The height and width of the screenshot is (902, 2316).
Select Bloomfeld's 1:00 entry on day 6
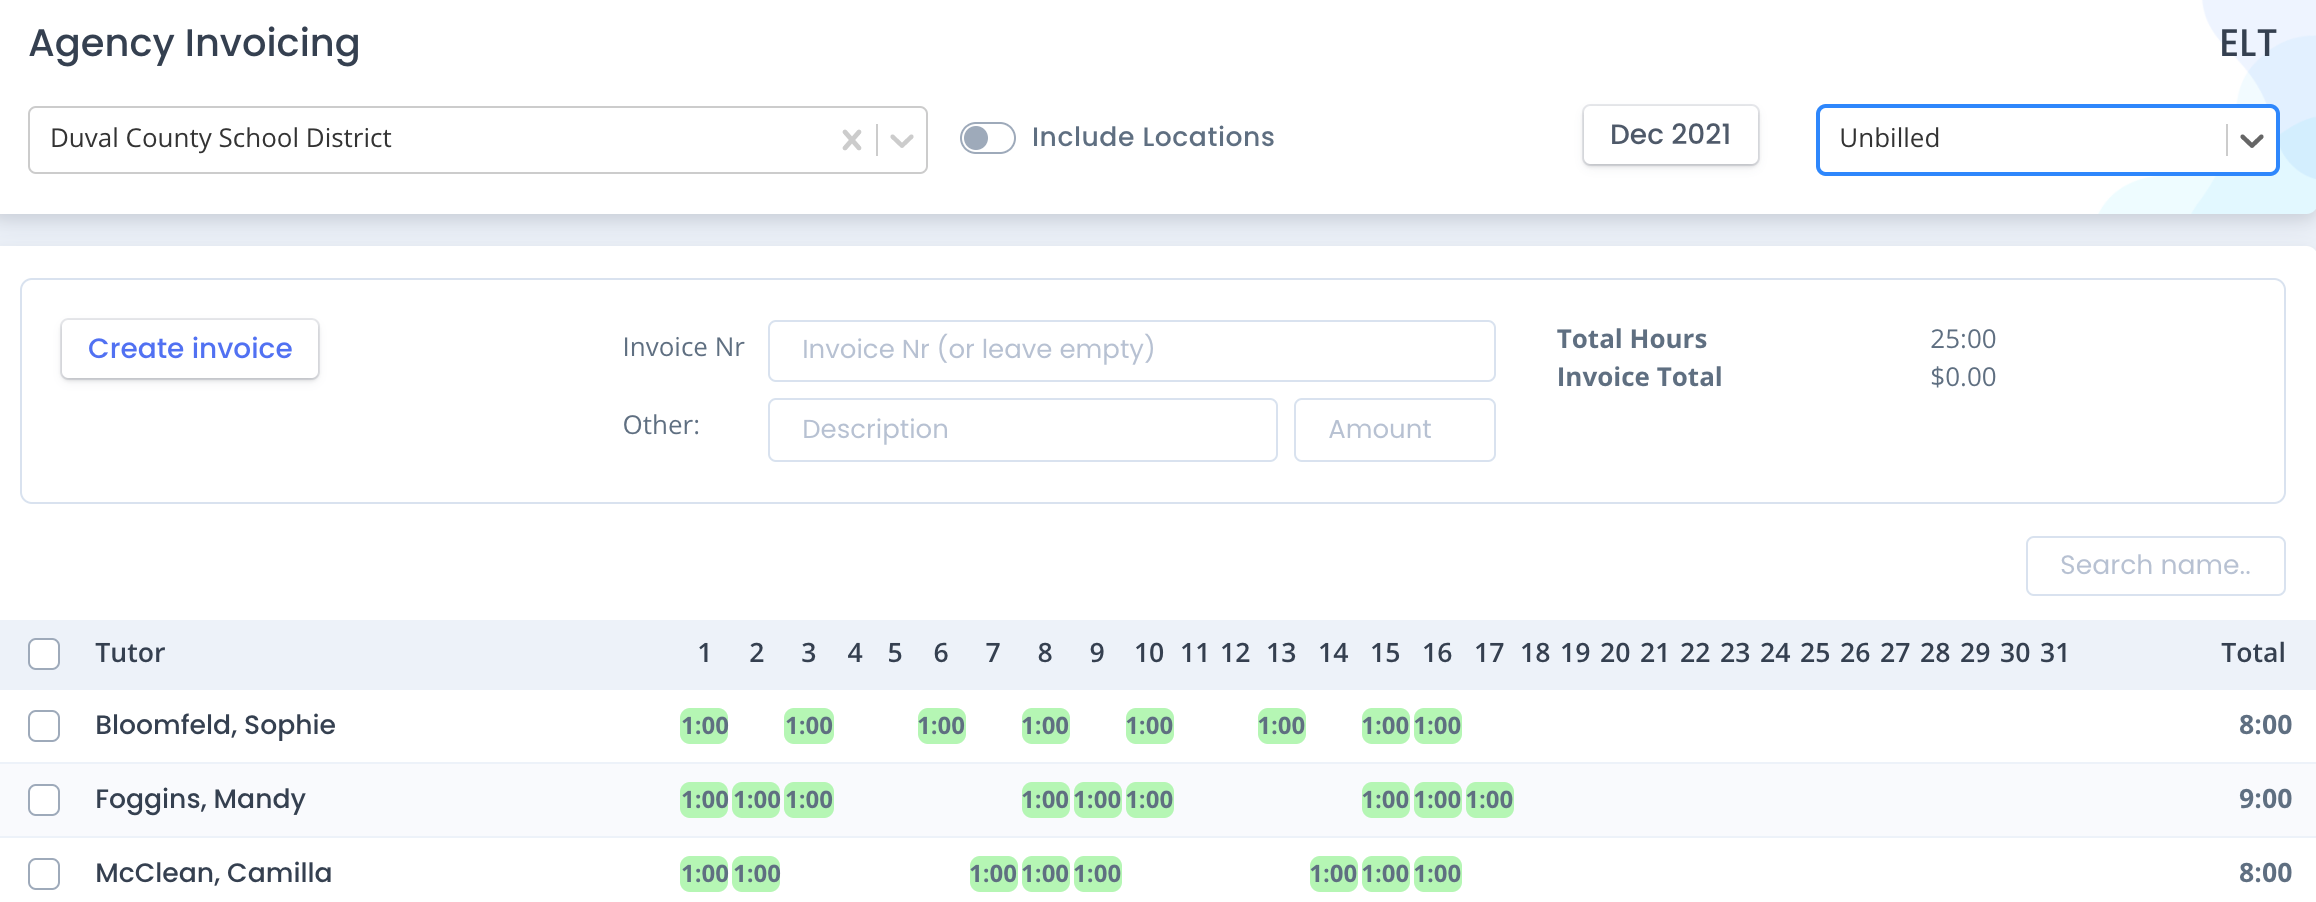(941, 725)
